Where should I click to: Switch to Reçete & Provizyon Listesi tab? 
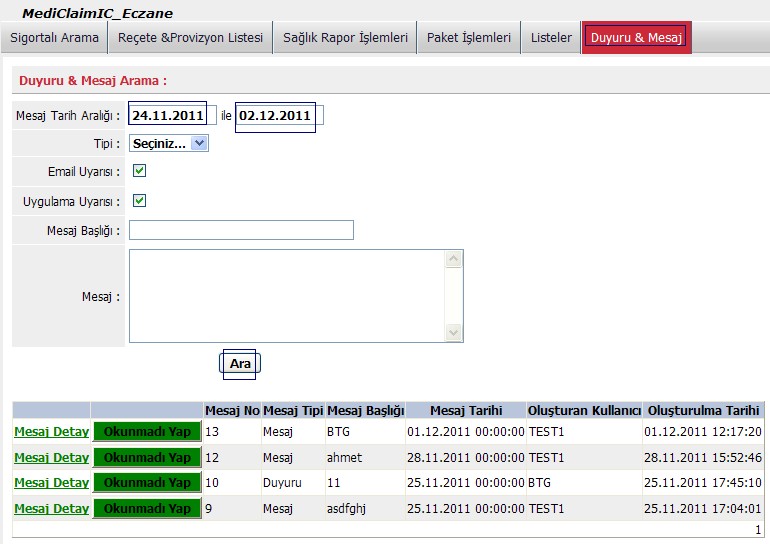point(190,38)
